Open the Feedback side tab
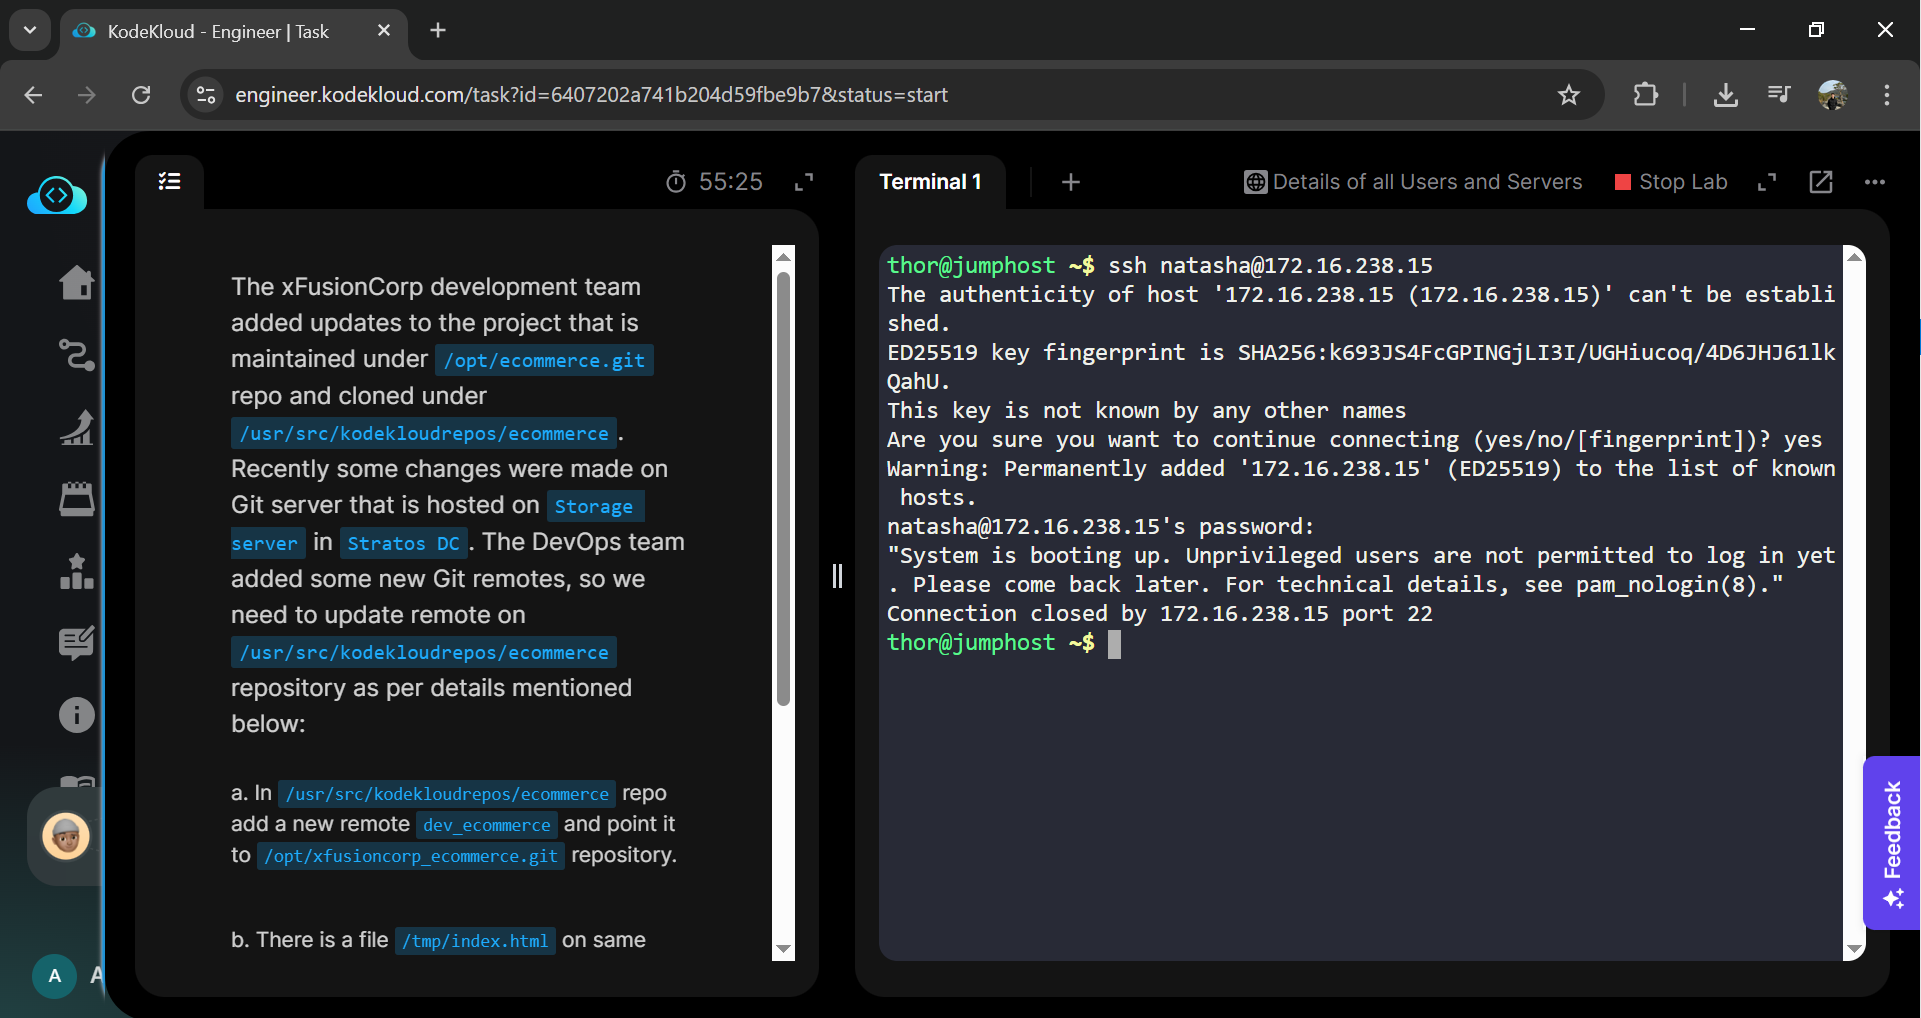This screenshot has width=1921, height=1018. [1892, 843]
